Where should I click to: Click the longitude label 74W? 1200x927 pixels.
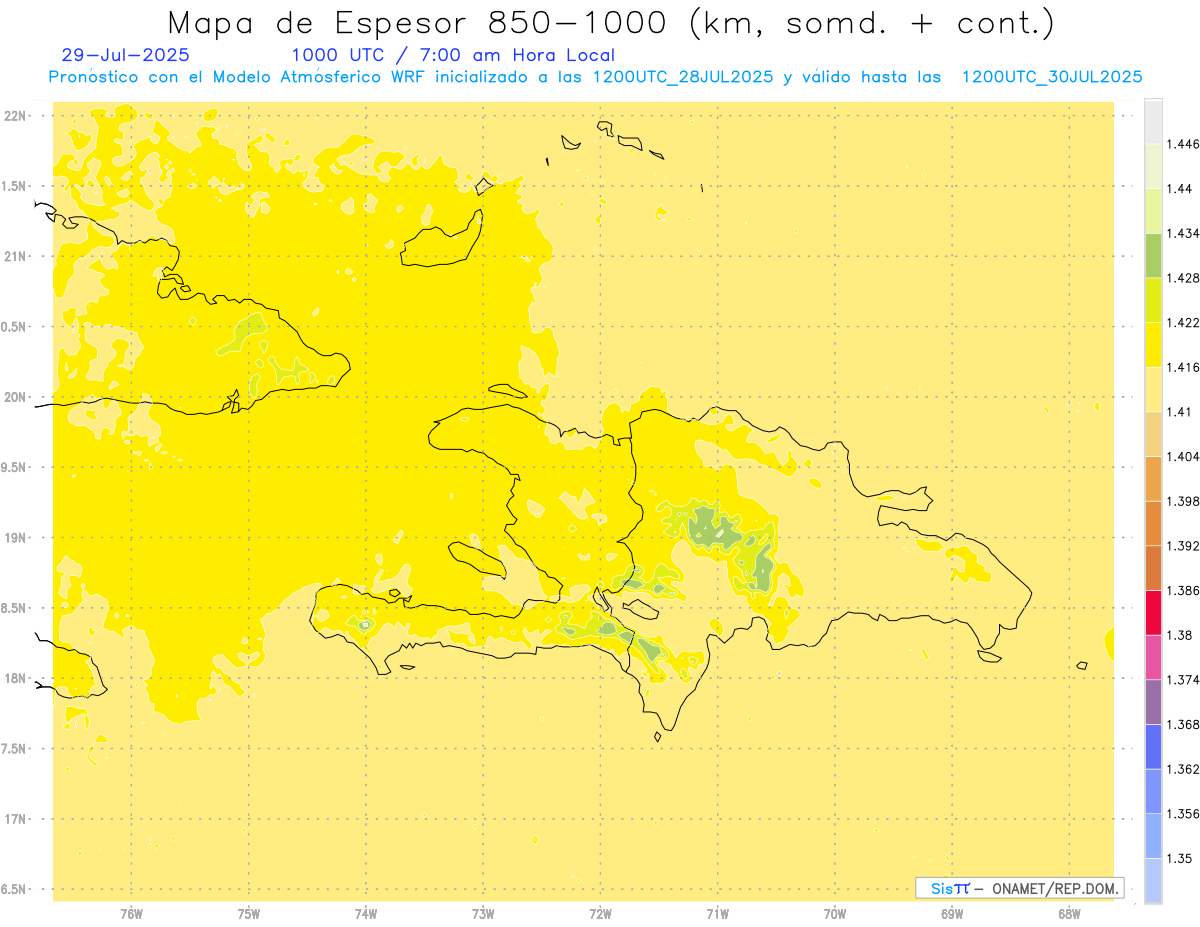click(366, 914)
